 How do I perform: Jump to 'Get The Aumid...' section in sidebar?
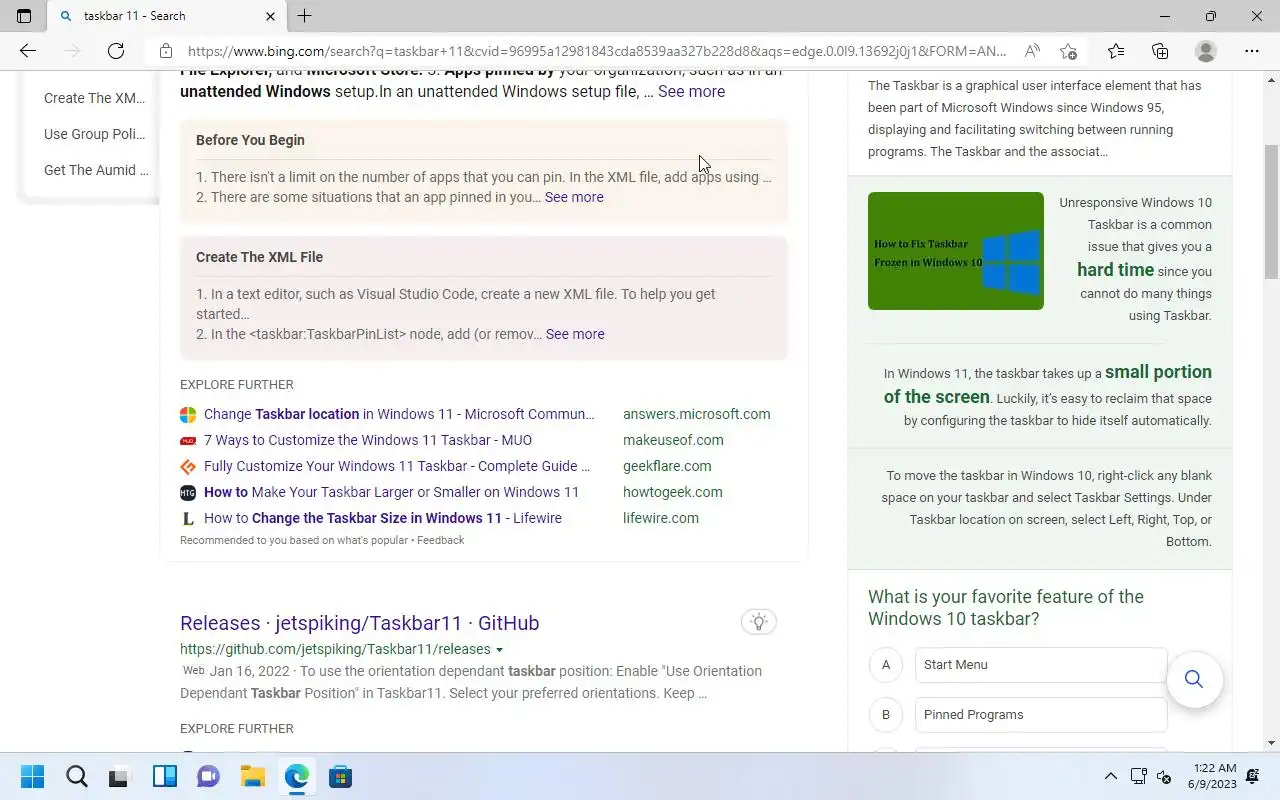pyautogui.click(x=95, y=170)
